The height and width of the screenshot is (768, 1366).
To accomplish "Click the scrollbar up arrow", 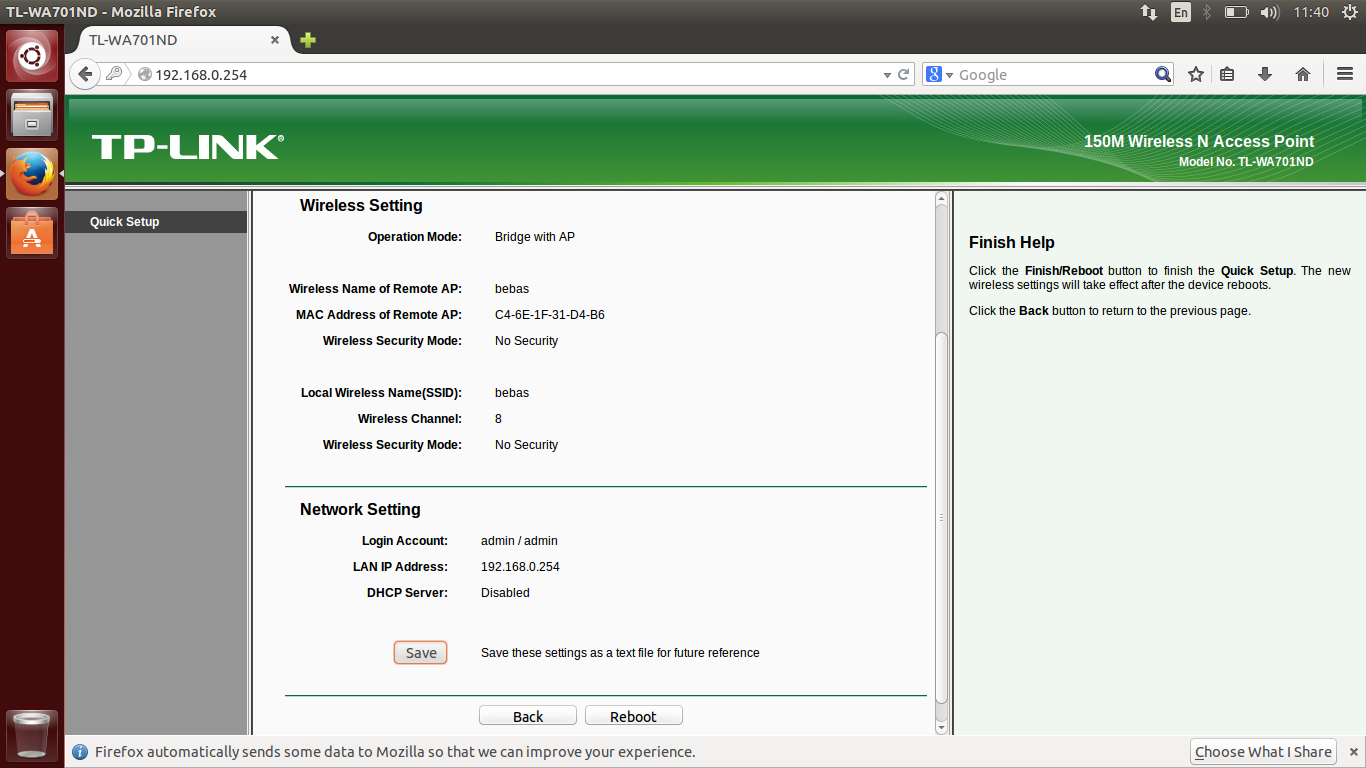I will tap(941, 199).
